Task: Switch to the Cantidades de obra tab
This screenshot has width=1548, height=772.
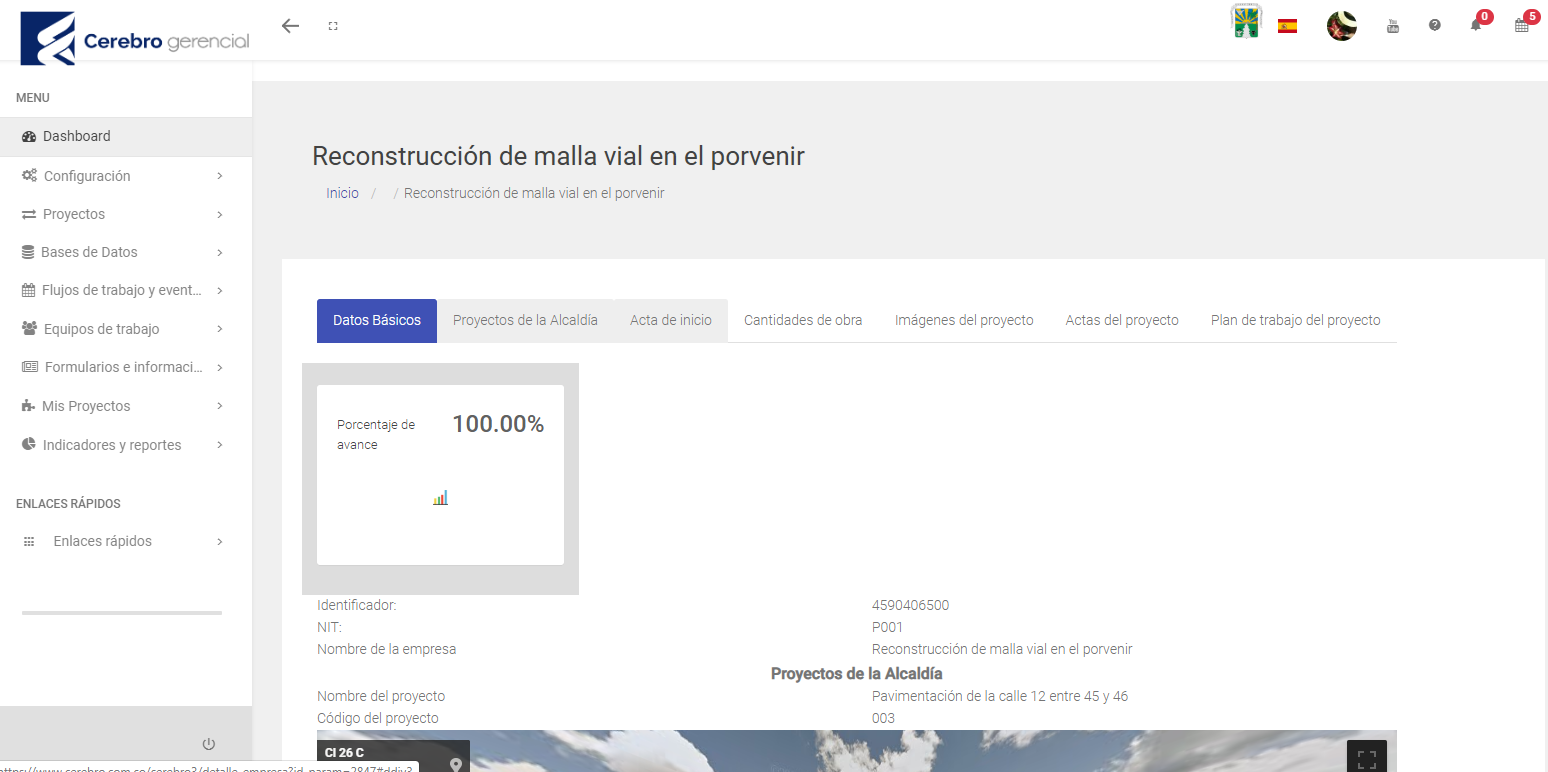Action: 803,320
